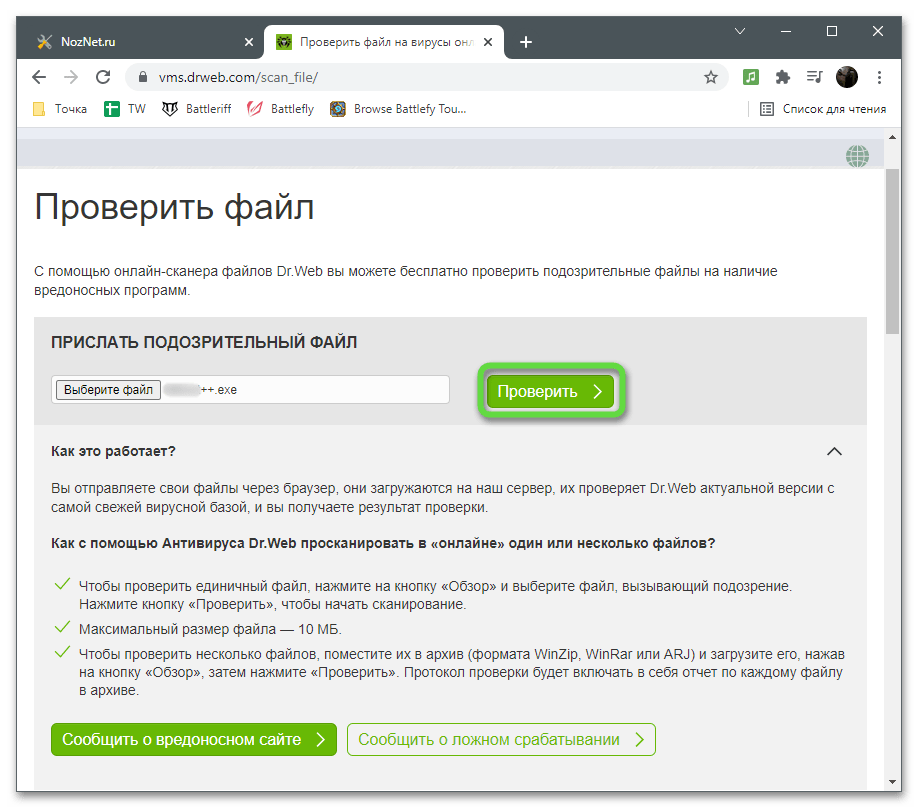
Task: View site security lock info
Action: pyautogui.click(x=143, y=77)
